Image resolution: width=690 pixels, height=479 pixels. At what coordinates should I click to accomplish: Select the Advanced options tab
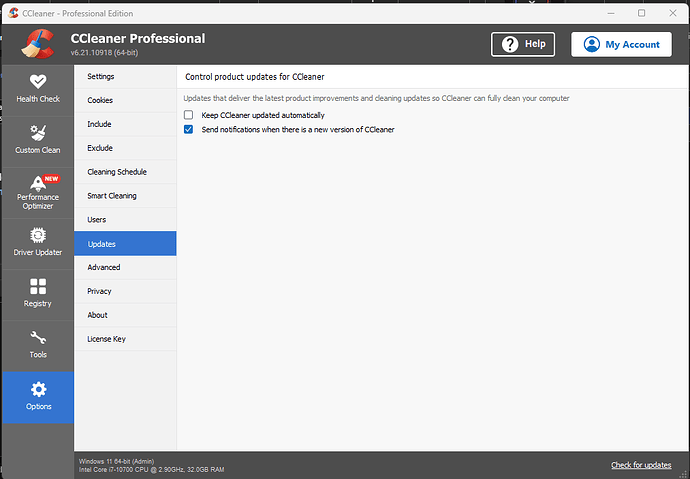click(x=104, y=267)
